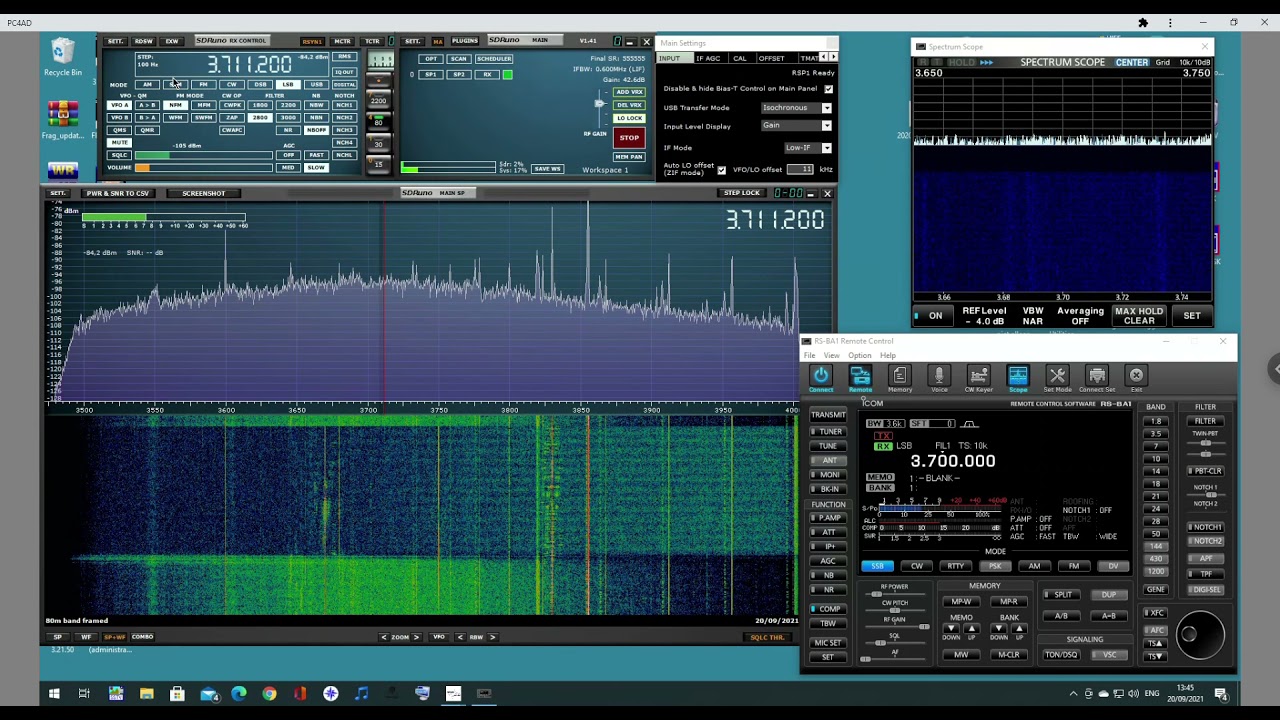
Task: Toggle the TUNER button in RS-BA1
Action: coord(828,431)
